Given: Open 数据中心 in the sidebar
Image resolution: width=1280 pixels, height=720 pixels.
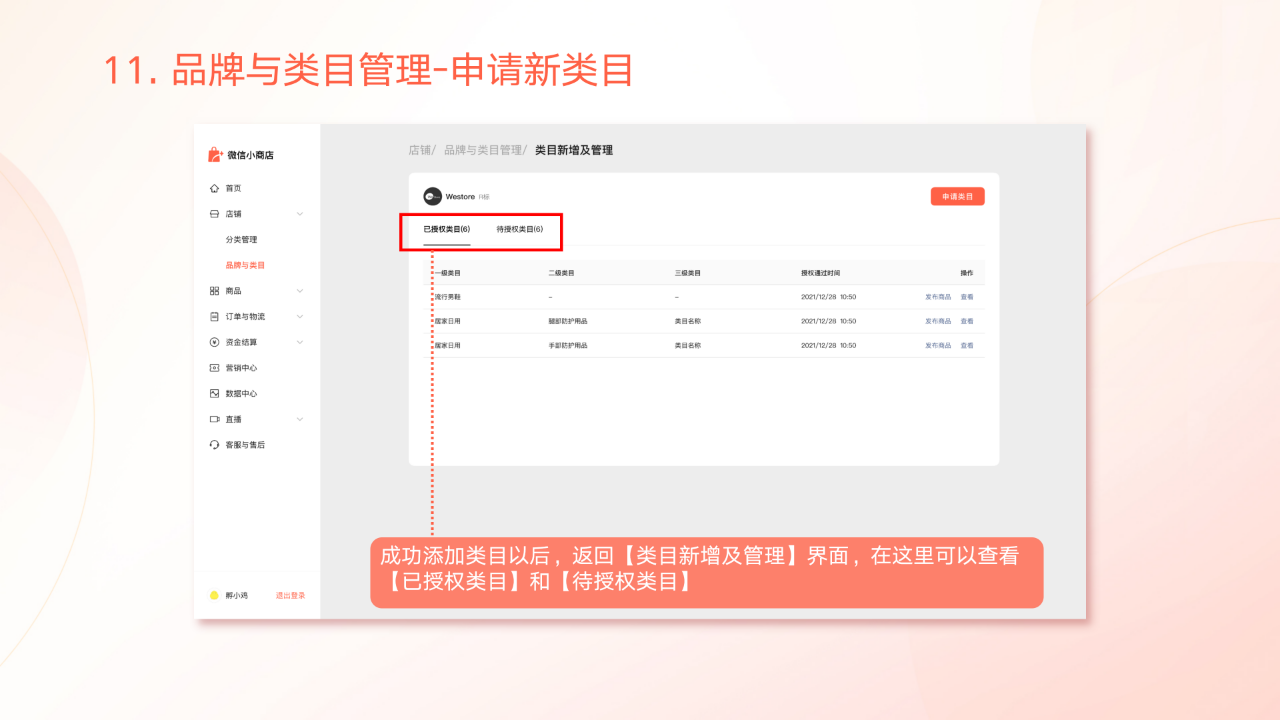Looking at the screenshot, I should [x=241, y=393].
